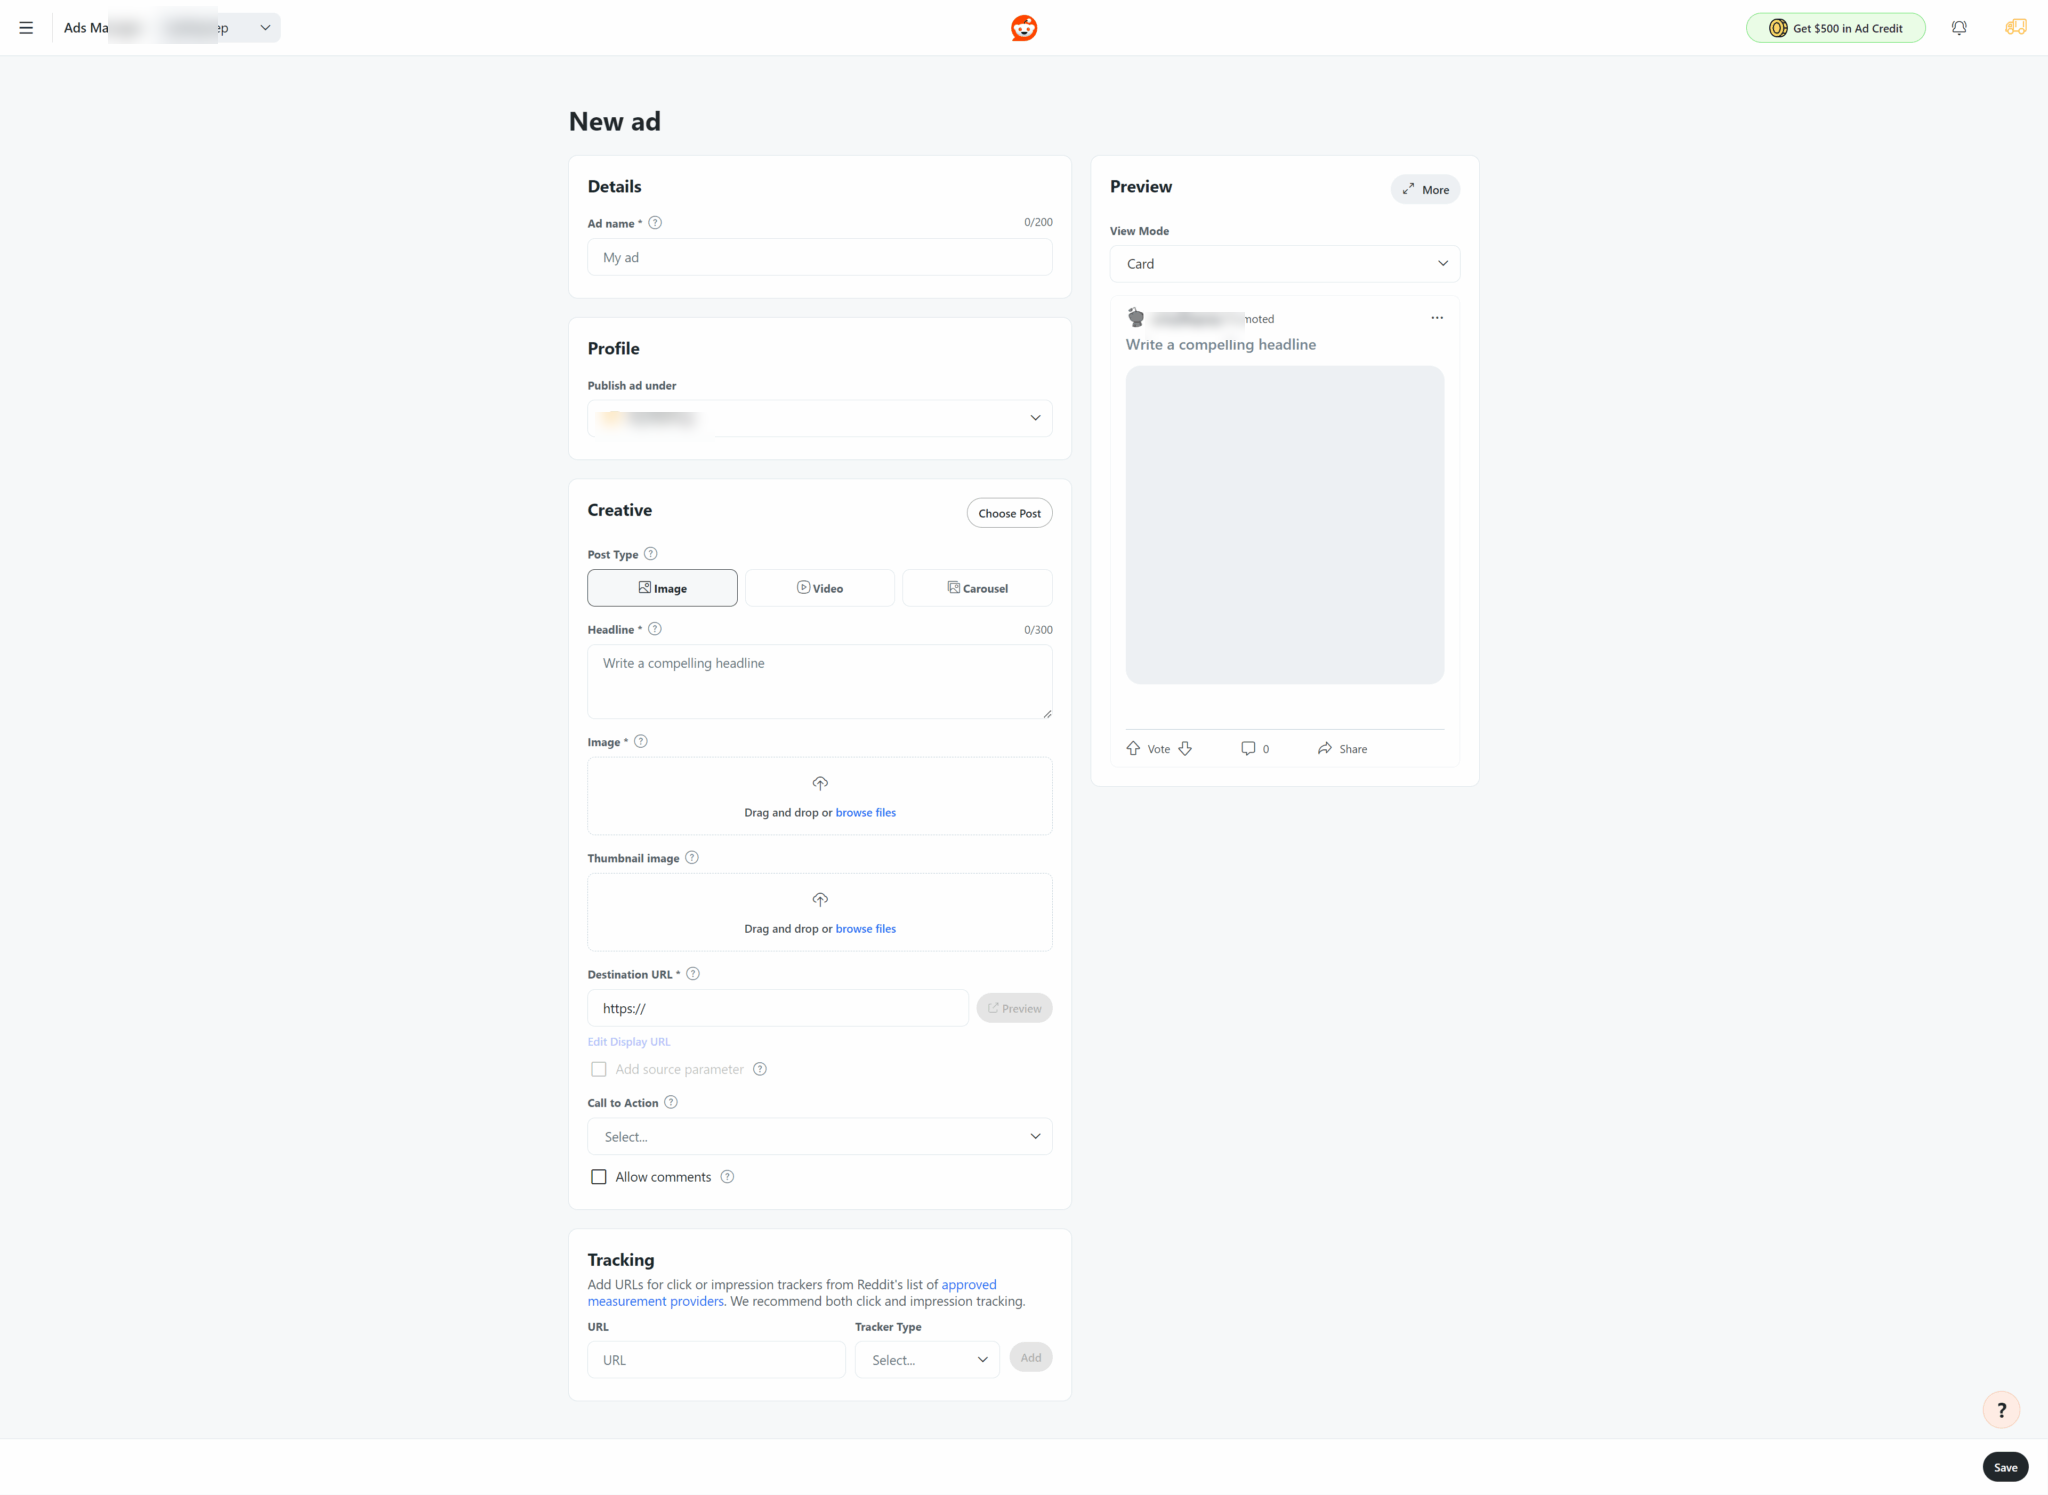This screenshot has width=2048, height=1495.
Task: Click Get $500 in Ad Credit
Action: 1835,28
